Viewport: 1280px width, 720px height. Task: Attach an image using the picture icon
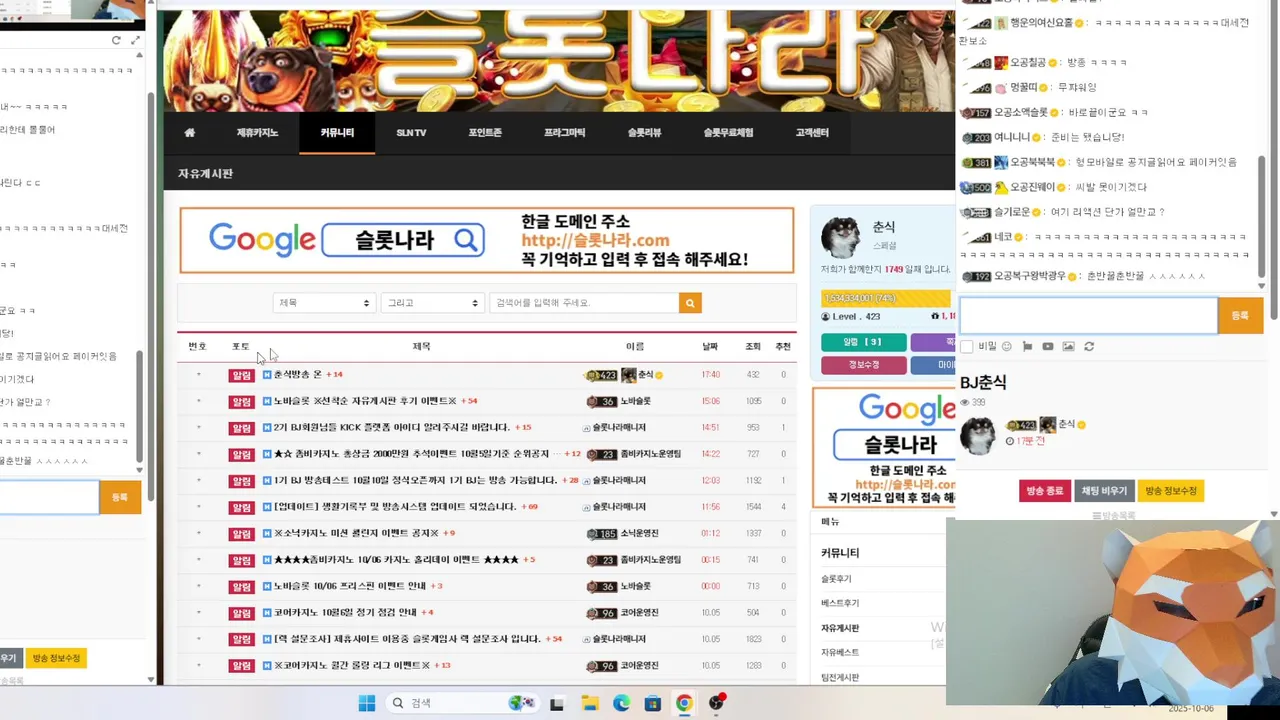coord(1068,346)
